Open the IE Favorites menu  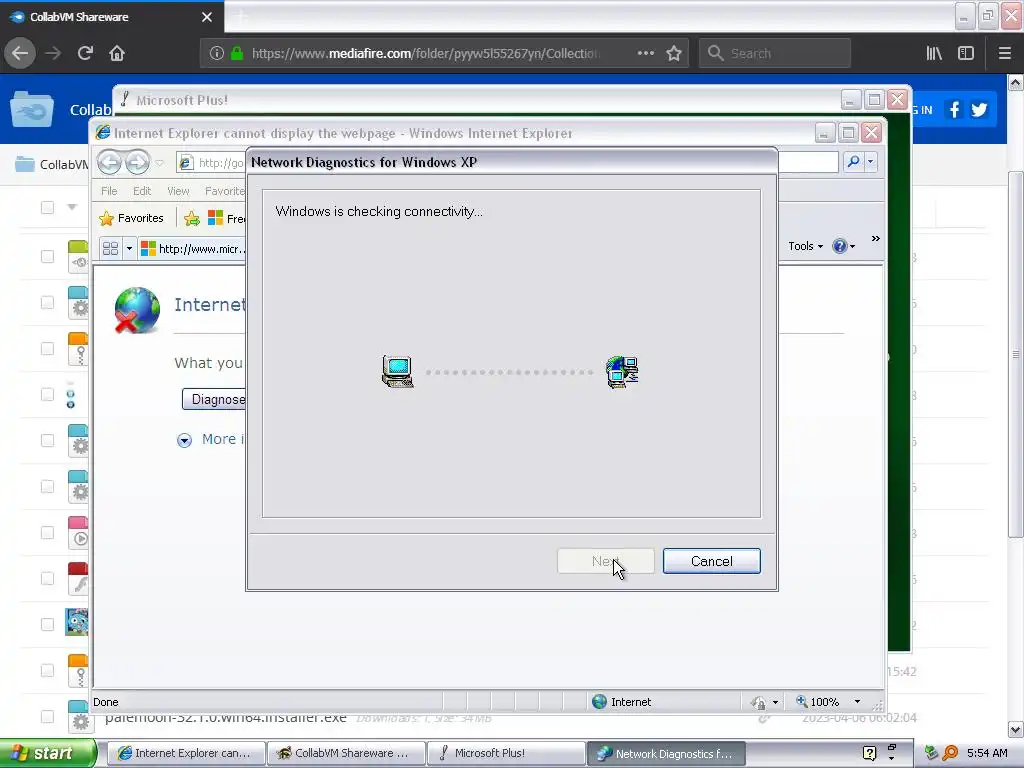click(x=225, y=191)
